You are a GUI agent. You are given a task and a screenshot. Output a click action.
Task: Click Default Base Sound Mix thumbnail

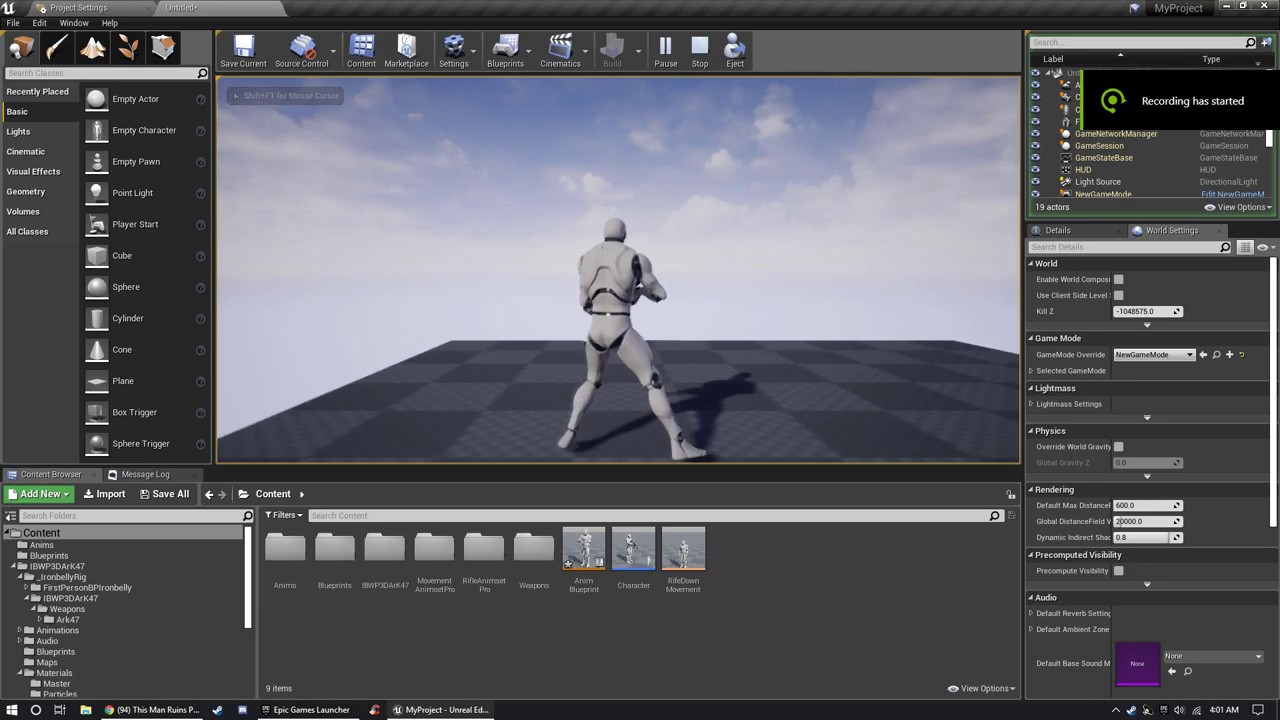[x=1137, y=664]
